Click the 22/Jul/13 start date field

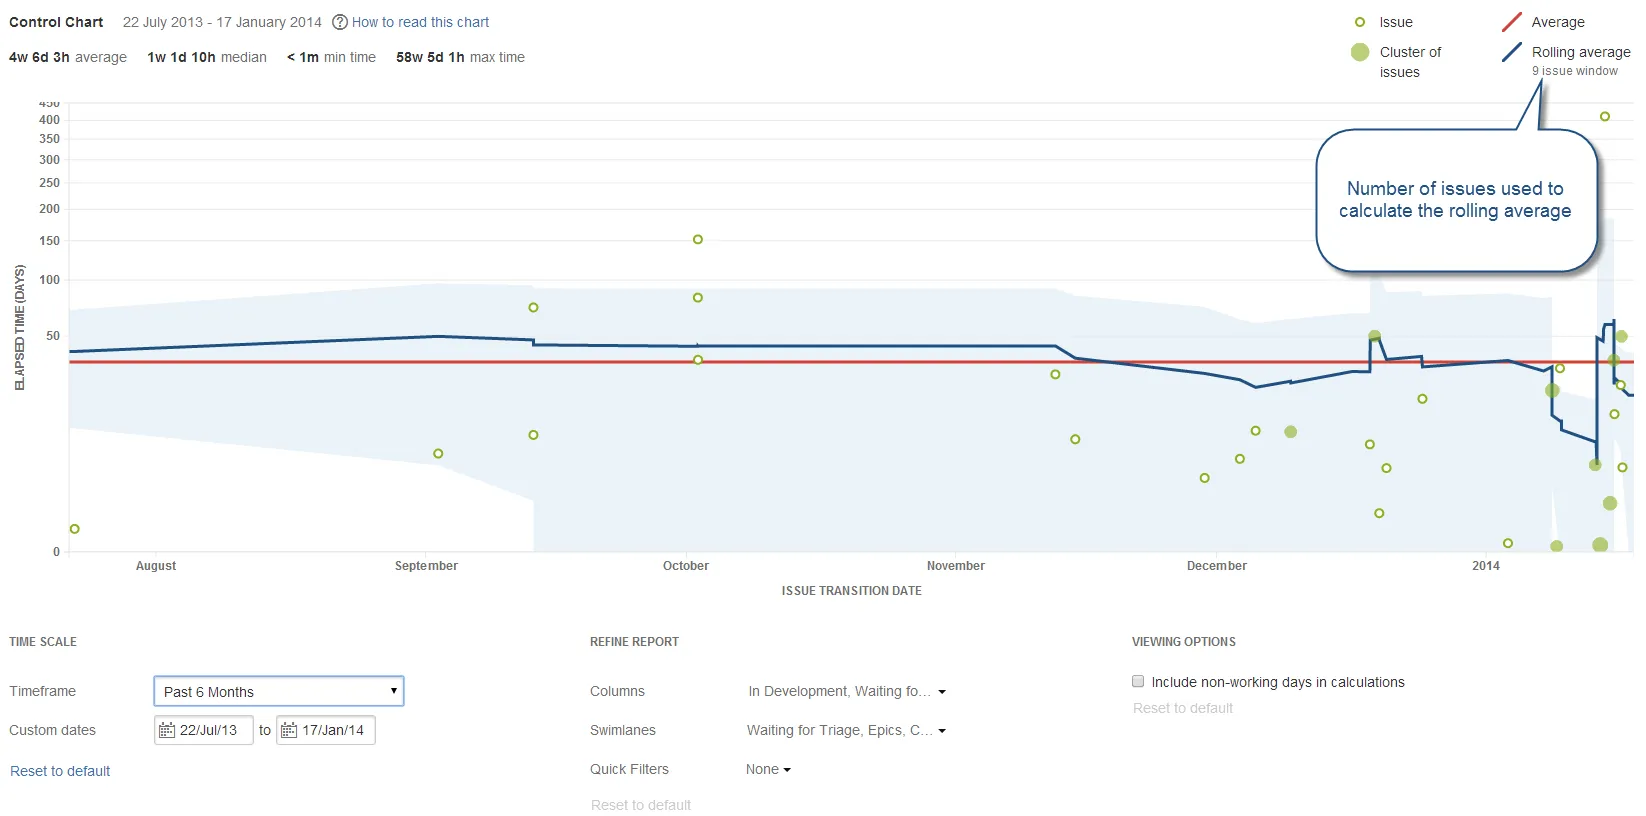coord(204,730)
